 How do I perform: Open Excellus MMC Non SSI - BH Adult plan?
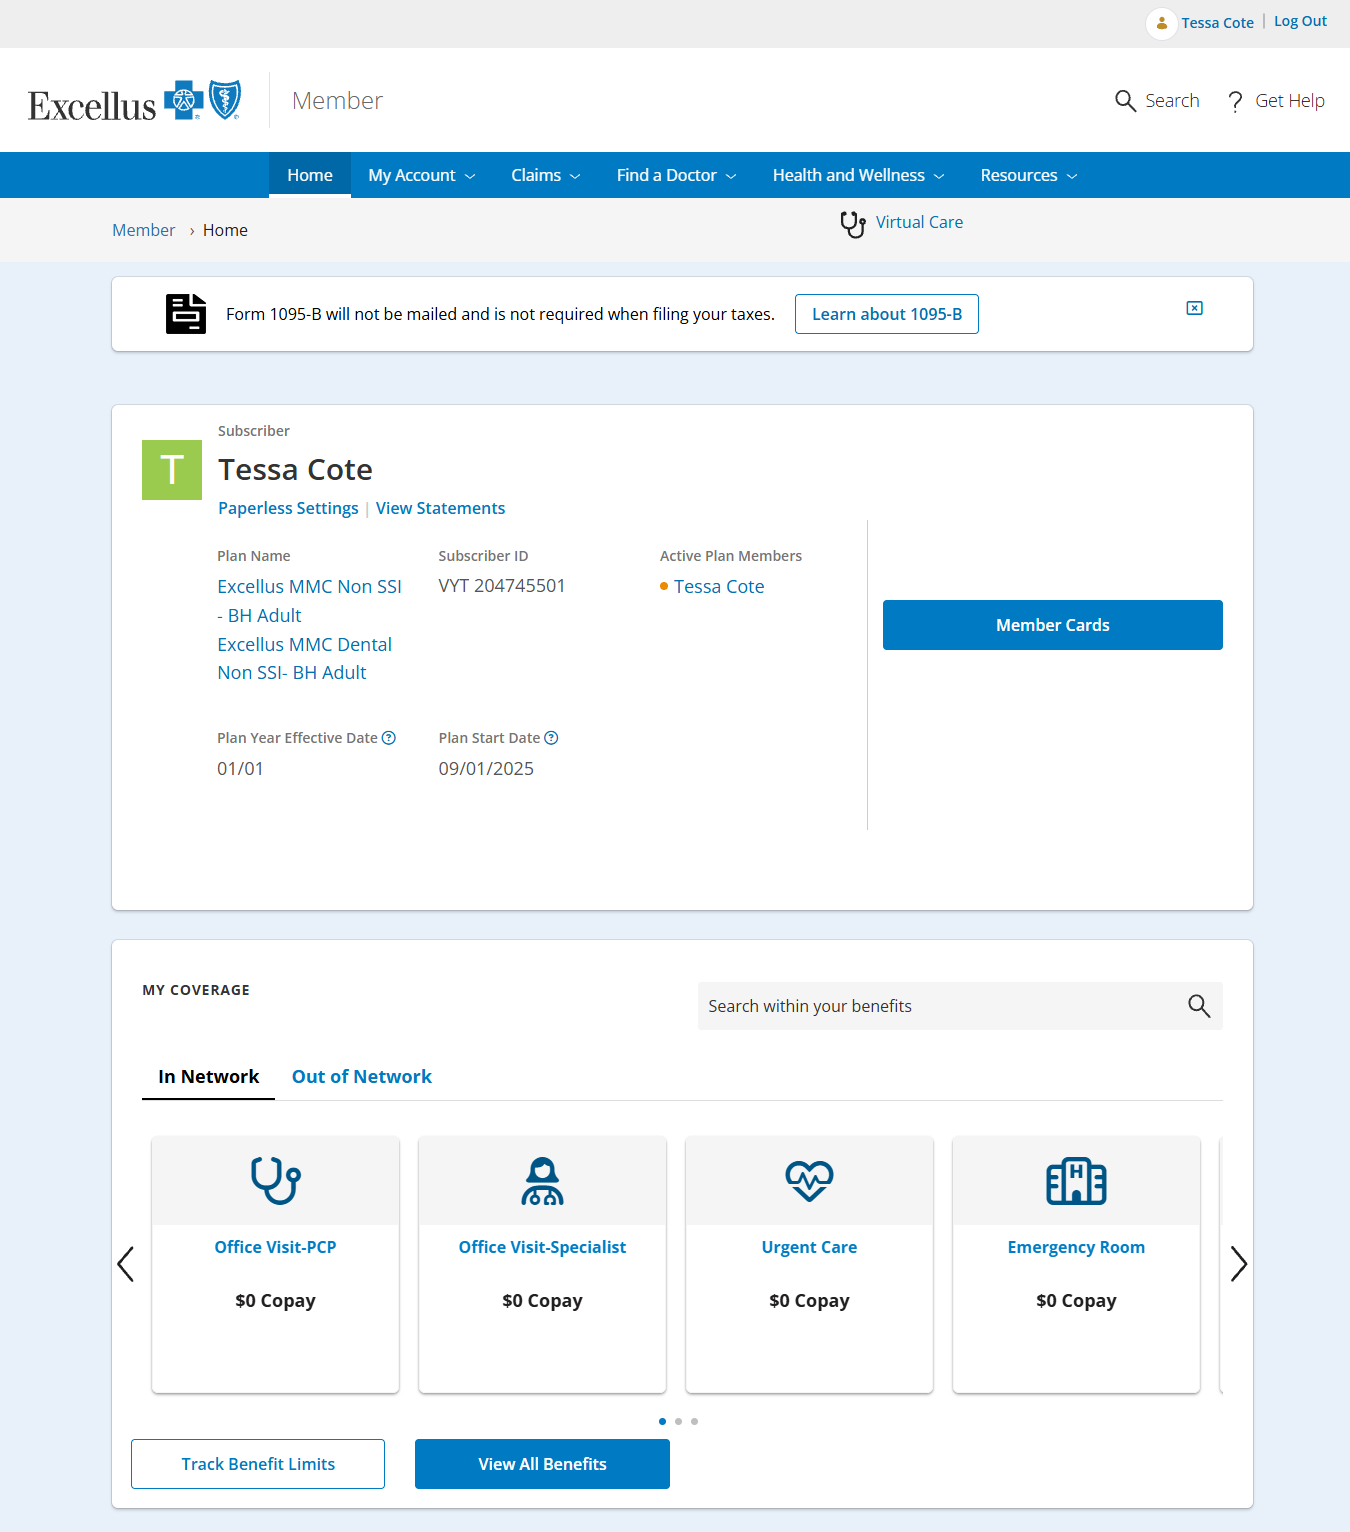[x=310, y=601]
